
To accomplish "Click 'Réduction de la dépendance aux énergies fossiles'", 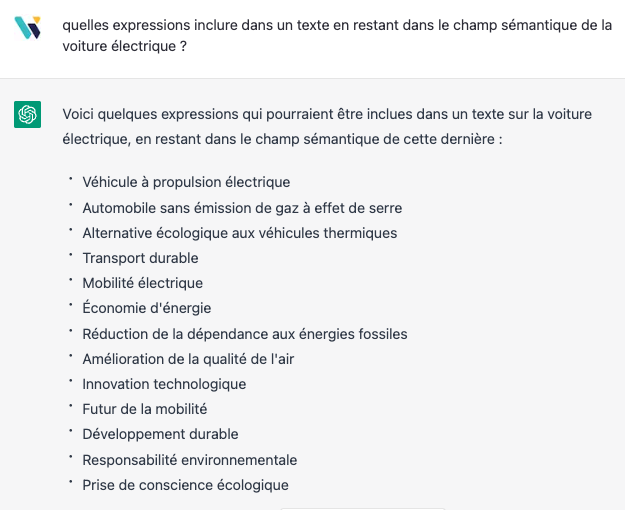I will pyautogui.click(x=245, y=334).
